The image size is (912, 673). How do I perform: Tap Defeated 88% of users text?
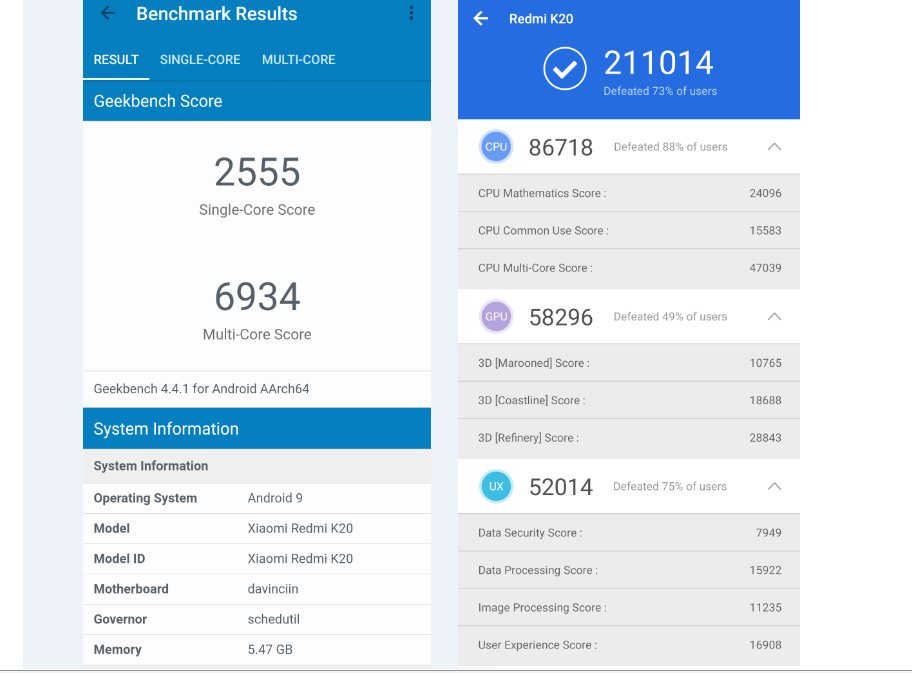pos(670,147)
